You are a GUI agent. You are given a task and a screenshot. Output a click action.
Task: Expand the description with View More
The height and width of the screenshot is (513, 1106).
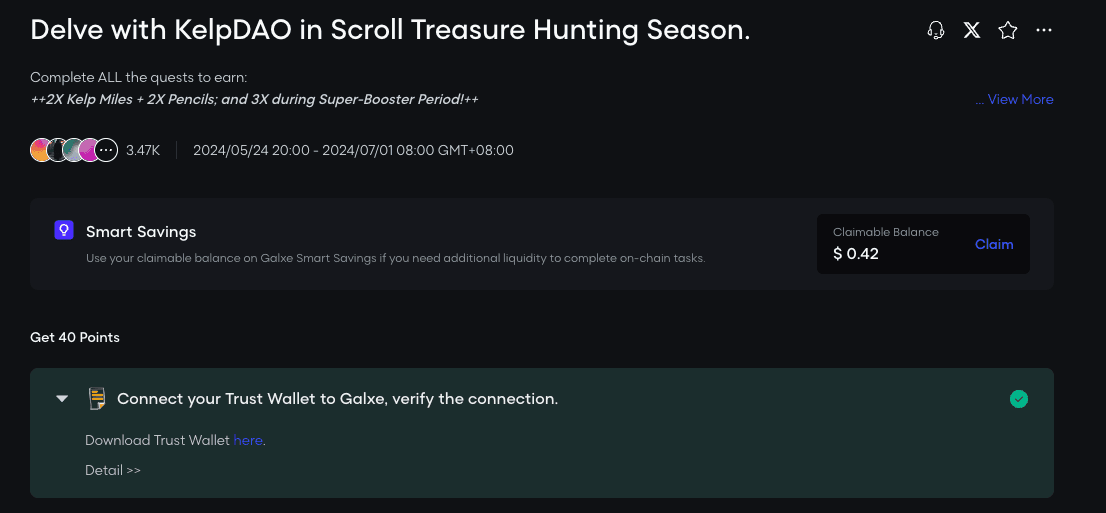click(x=1014, y=99)
